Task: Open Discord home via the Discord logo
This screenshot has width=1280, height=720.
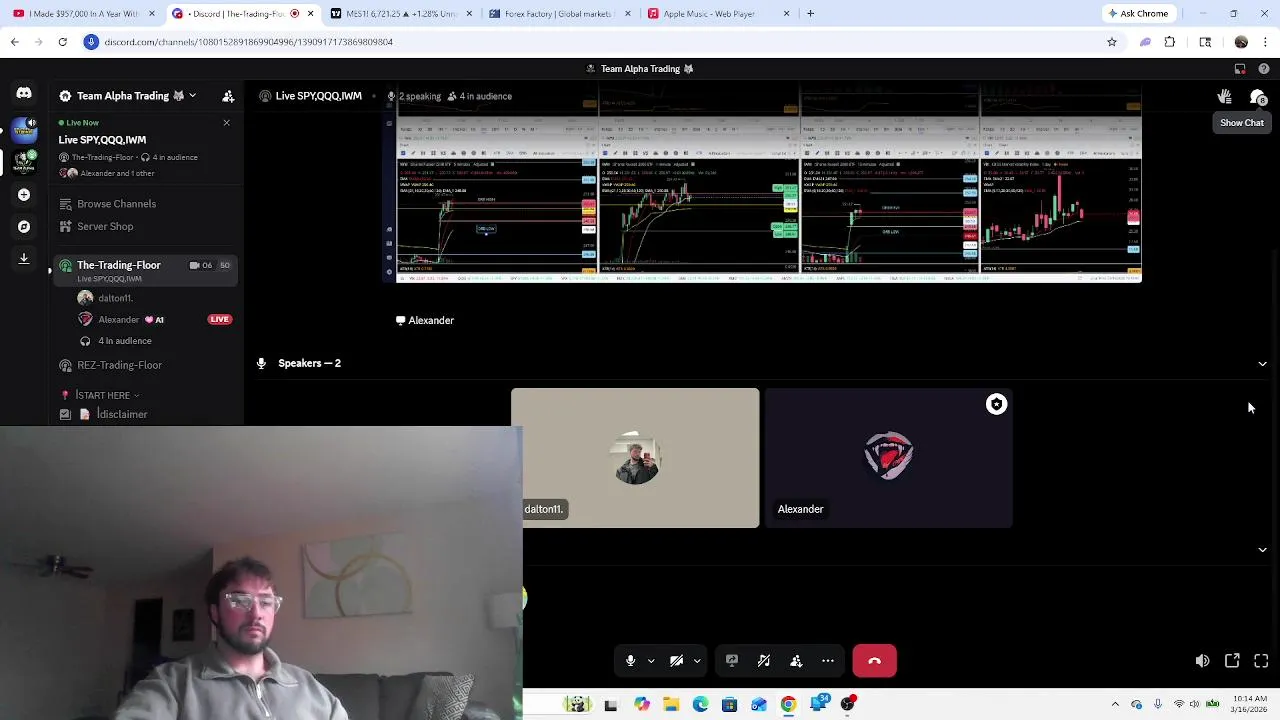Action: pos(24,93)
